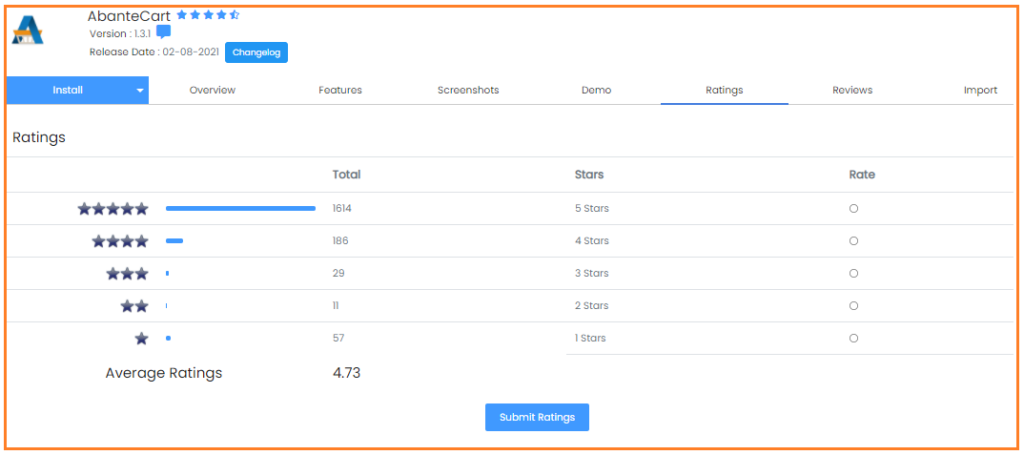The width and height of the screenshot is (1024, 455).
Task: Click the '5 Stars' text label
Action: [592, 209]
